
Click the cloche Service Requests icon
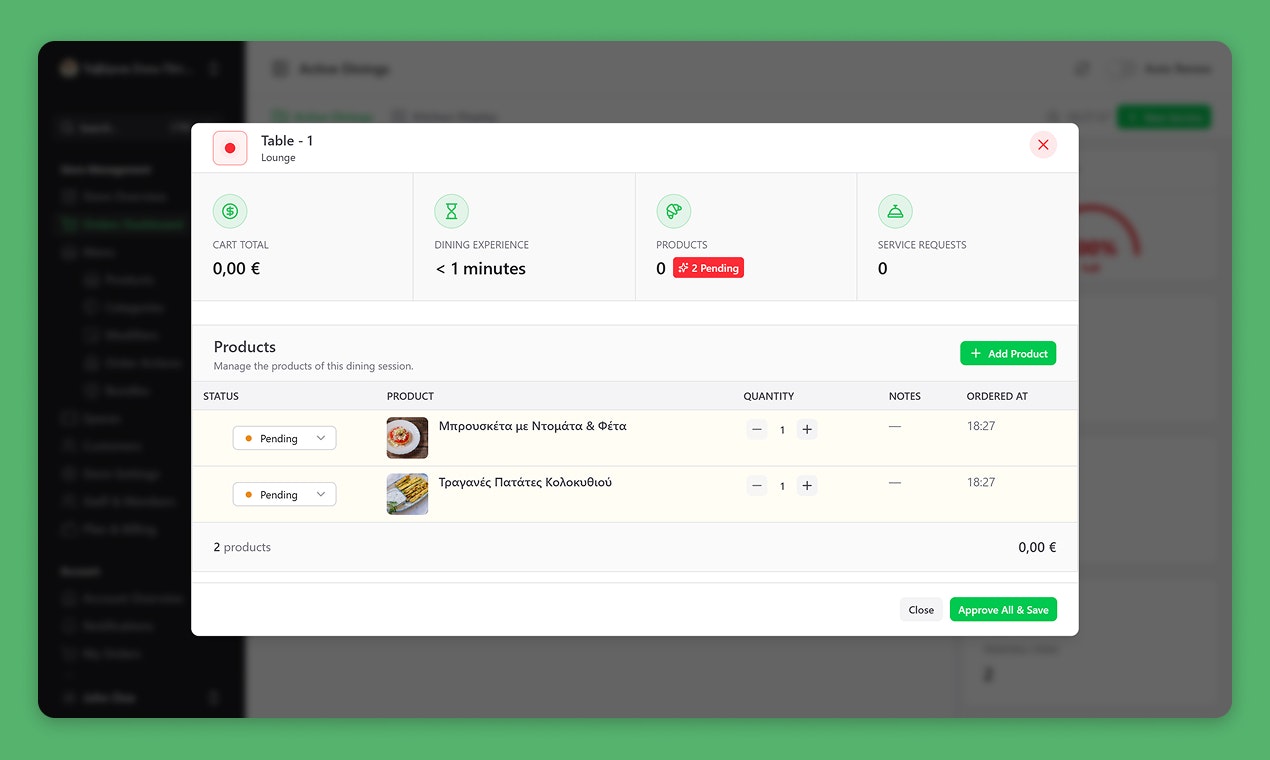[x=895, y=211]
